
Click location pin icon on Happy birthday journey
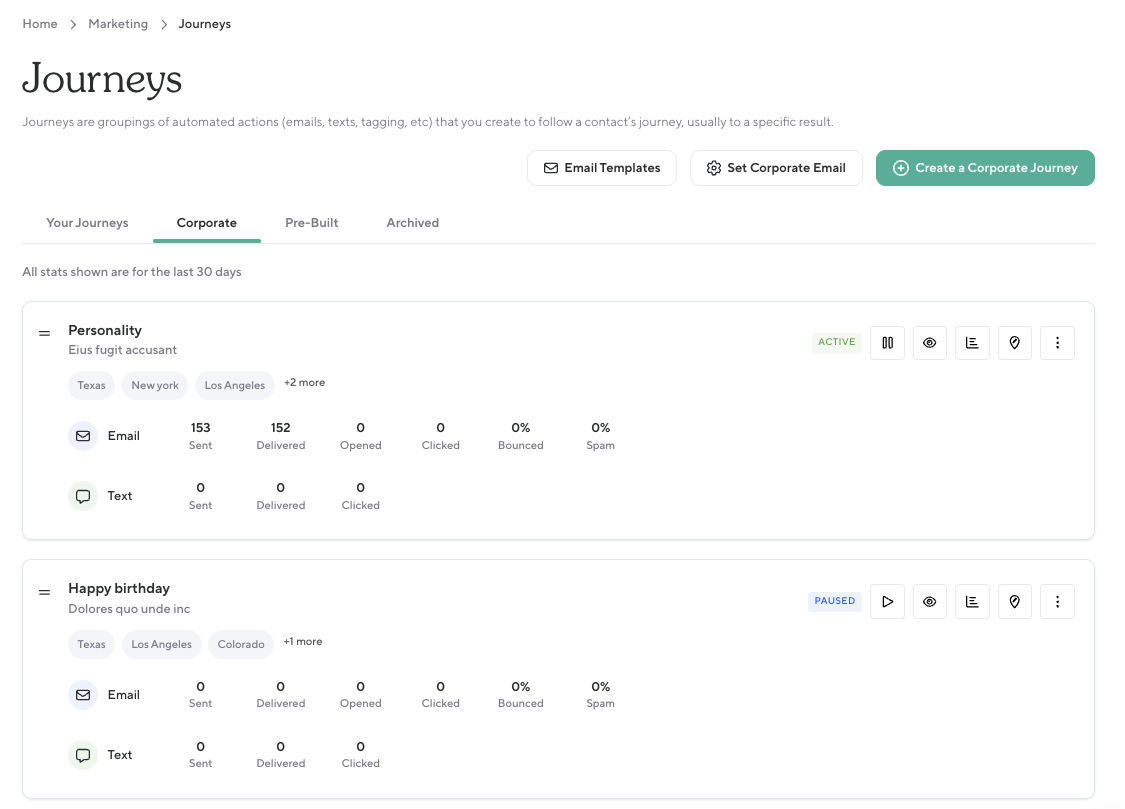pos(1015,602)
